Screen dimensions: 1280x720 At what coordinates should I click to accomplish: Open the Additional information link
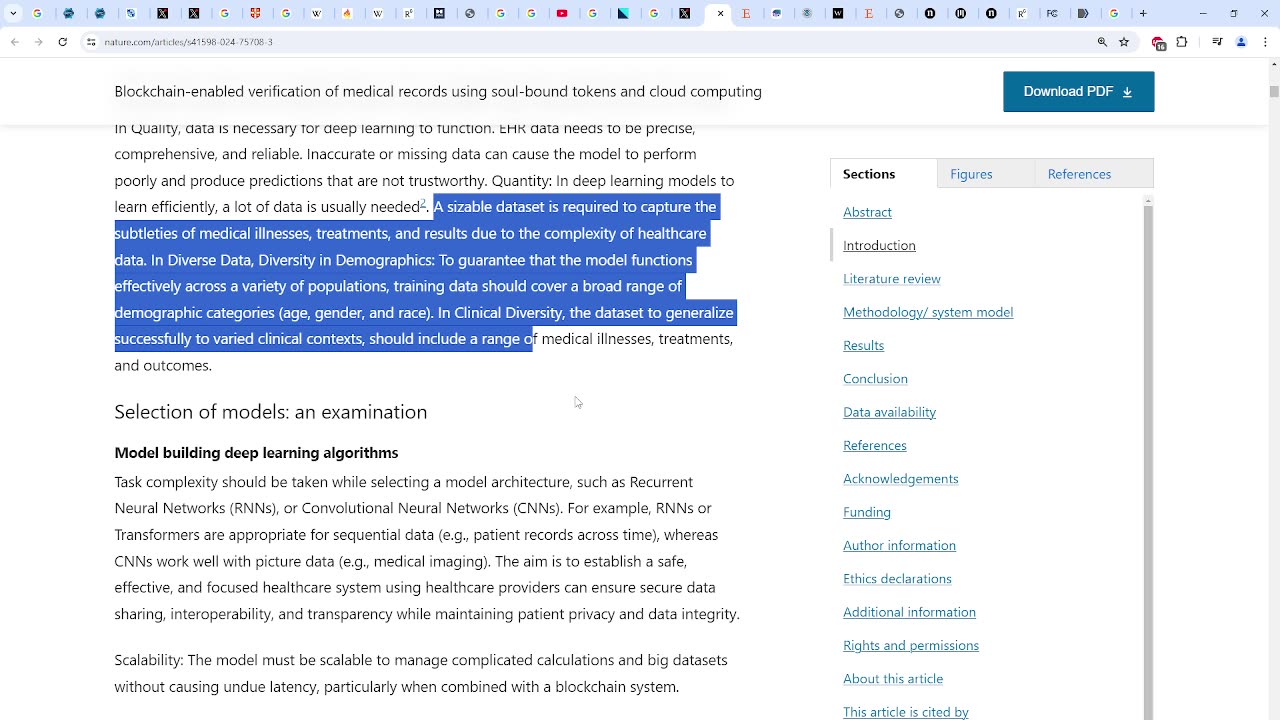909,612
